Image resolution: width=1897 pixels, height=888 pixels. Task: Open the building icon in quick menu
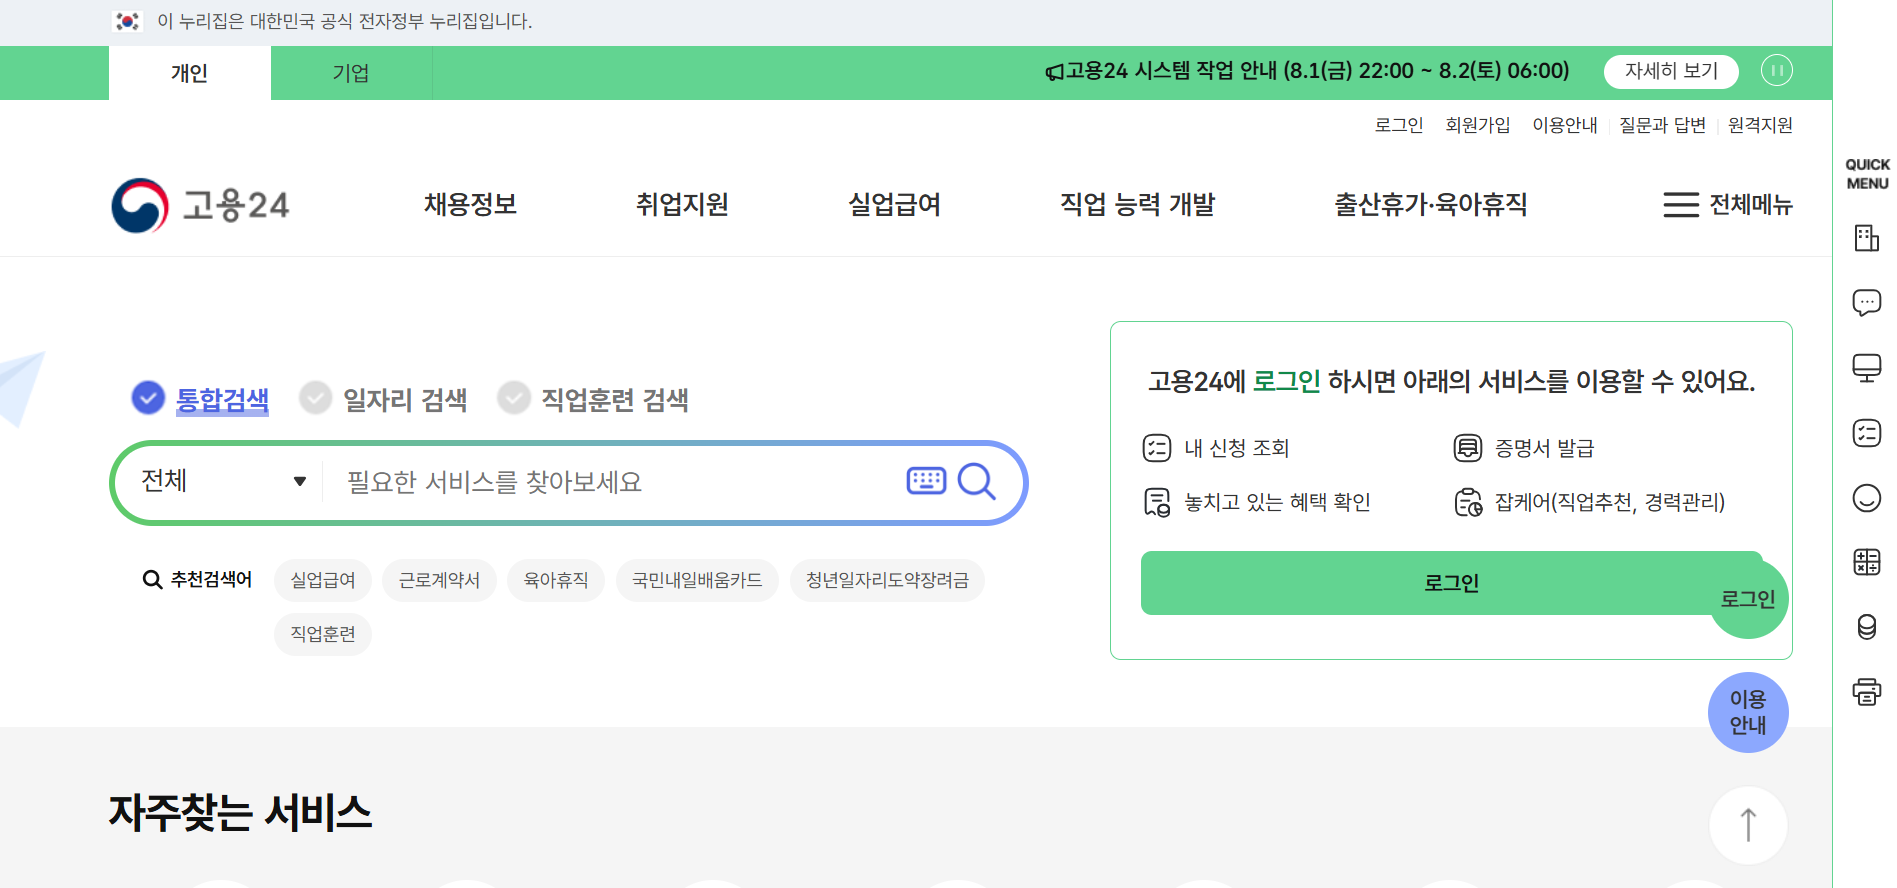point(1866,238)
